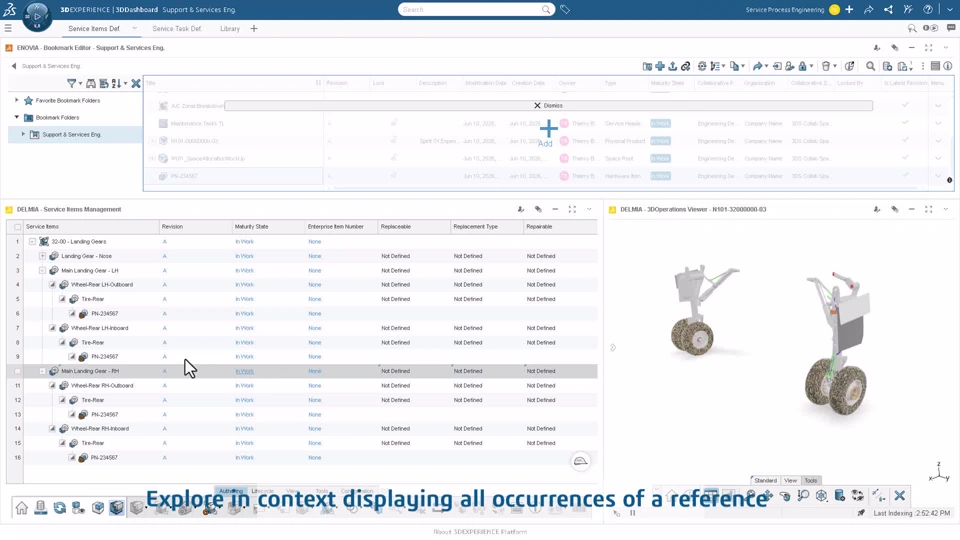Click the Service Process Engineering role label
960x540 pixels.
(x=784, y=9)
